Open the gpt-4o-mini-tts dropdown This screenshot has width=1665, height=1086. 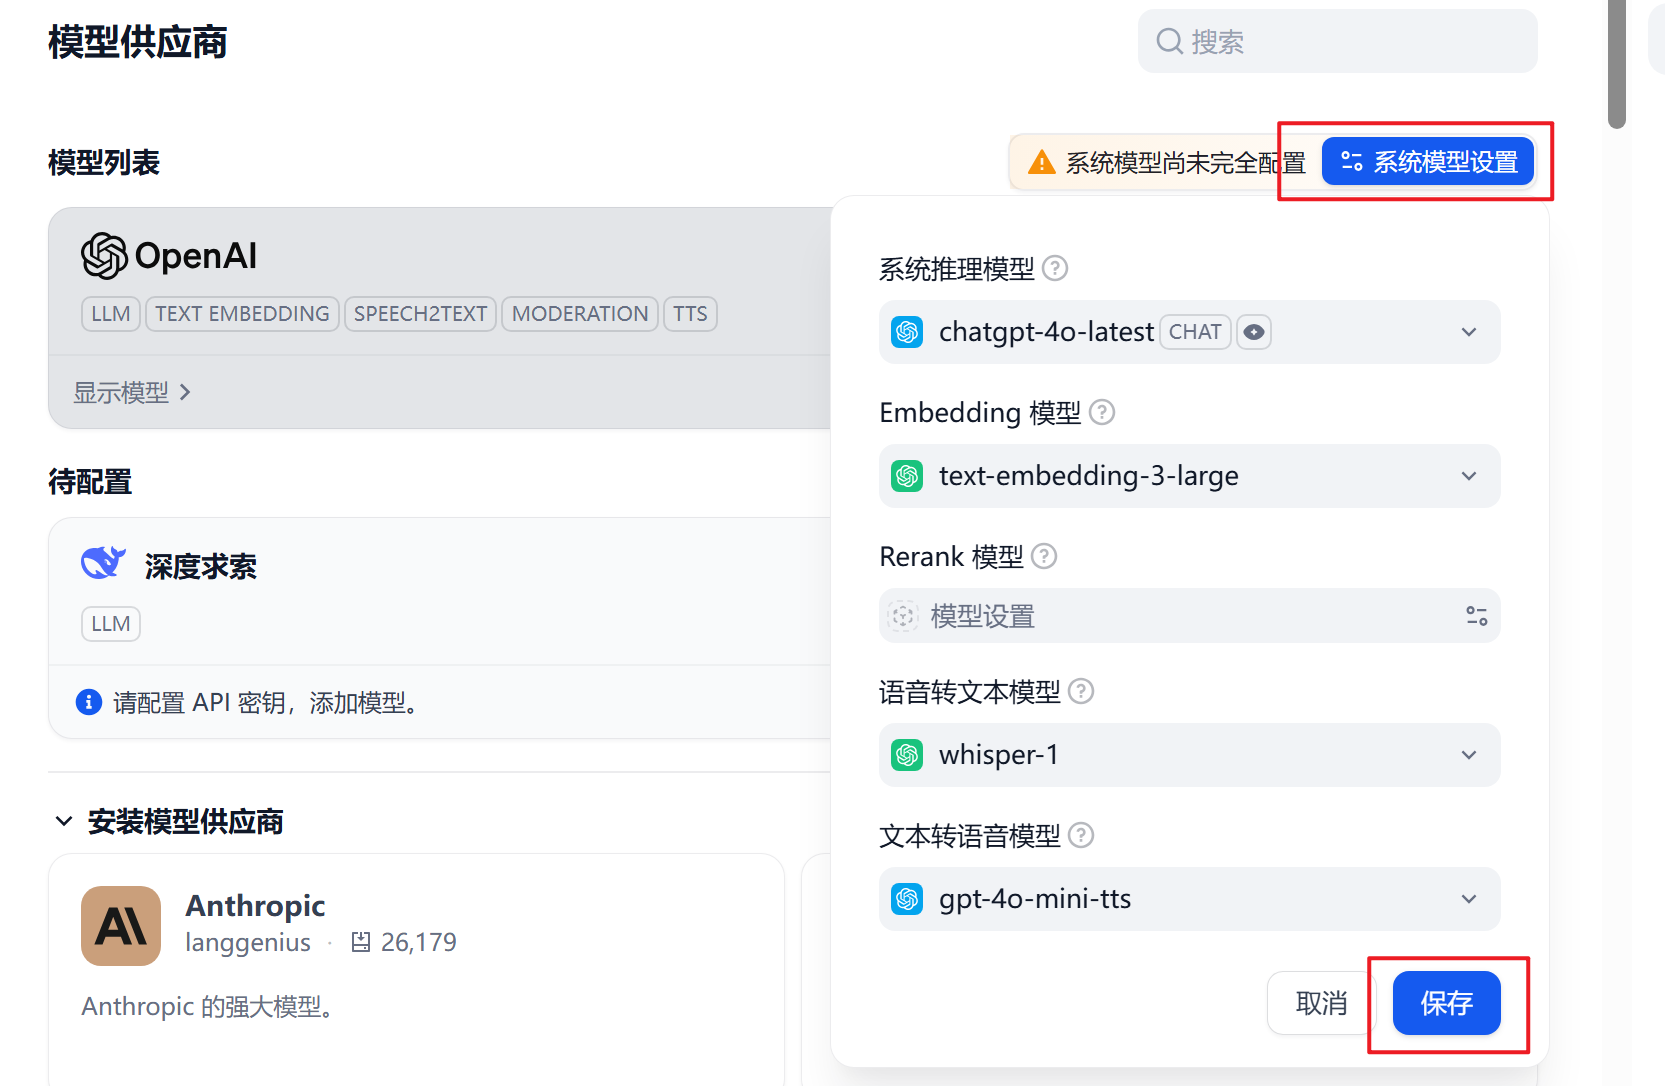[x=1189, y=899]
